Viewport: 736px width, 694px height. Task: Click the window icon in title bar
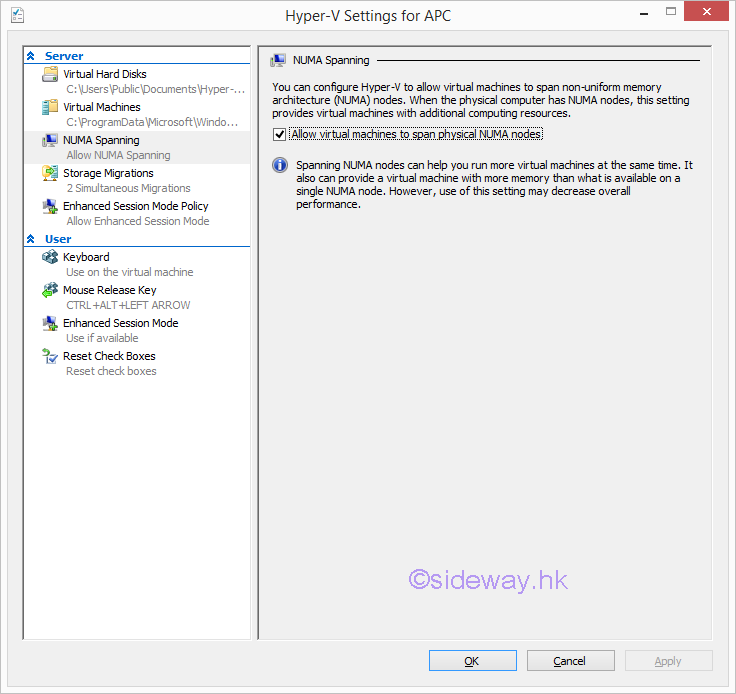[18, 16]
